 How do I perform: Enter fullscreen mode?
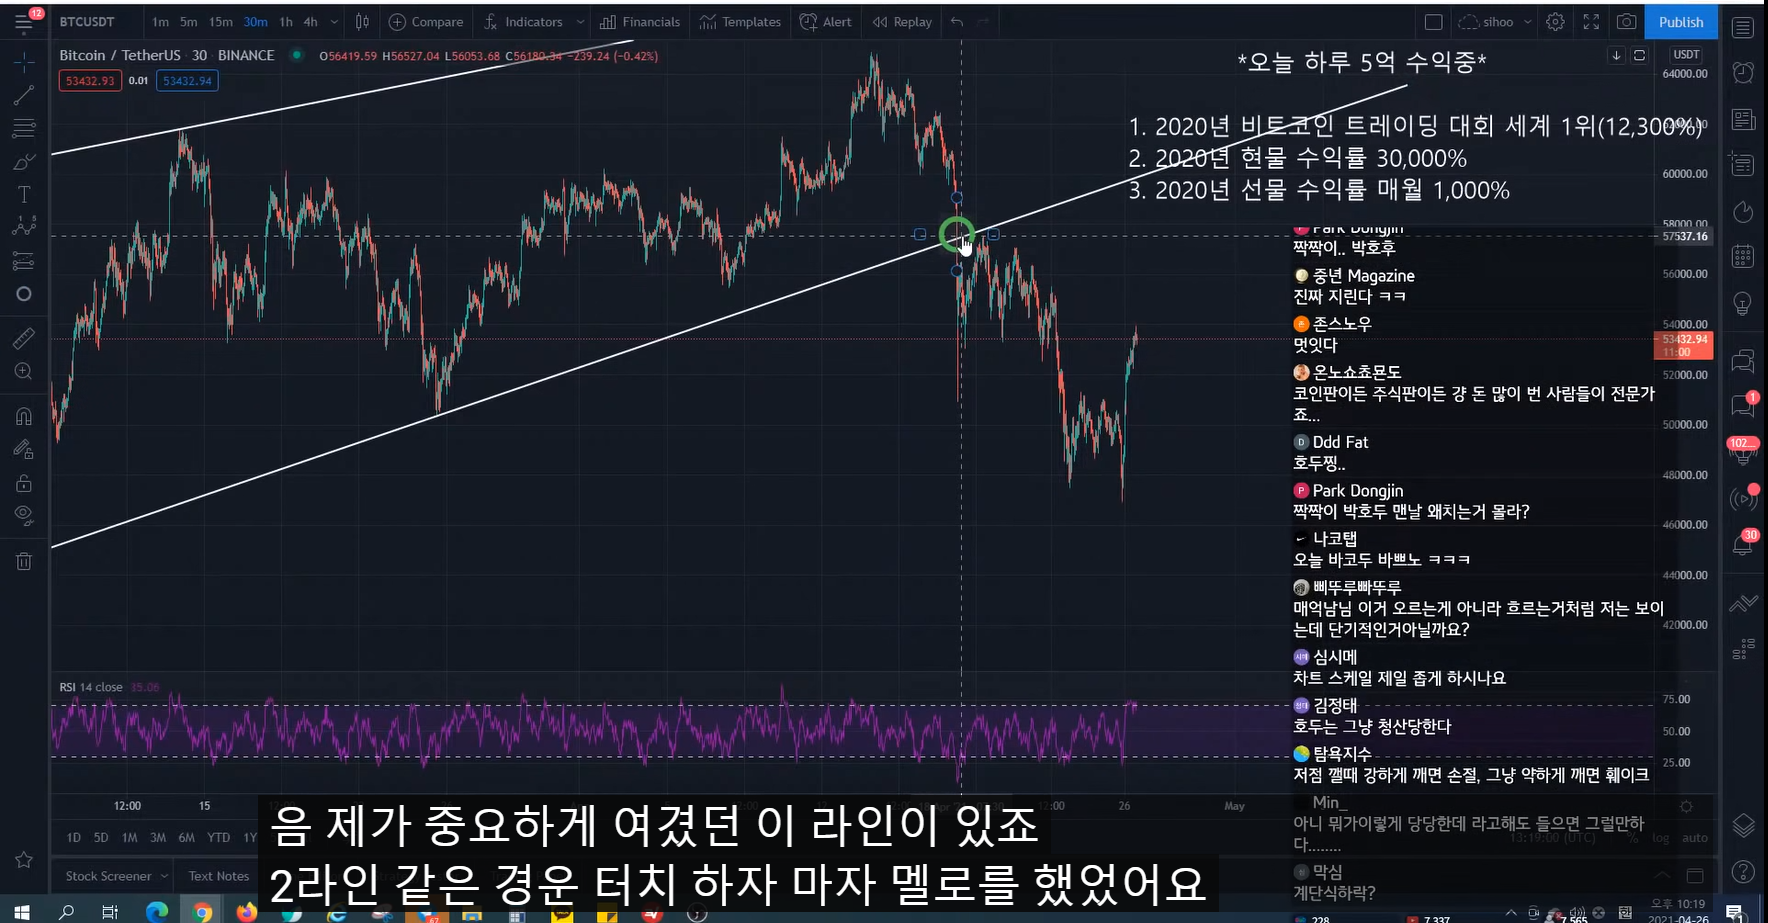pos(1591,22)
